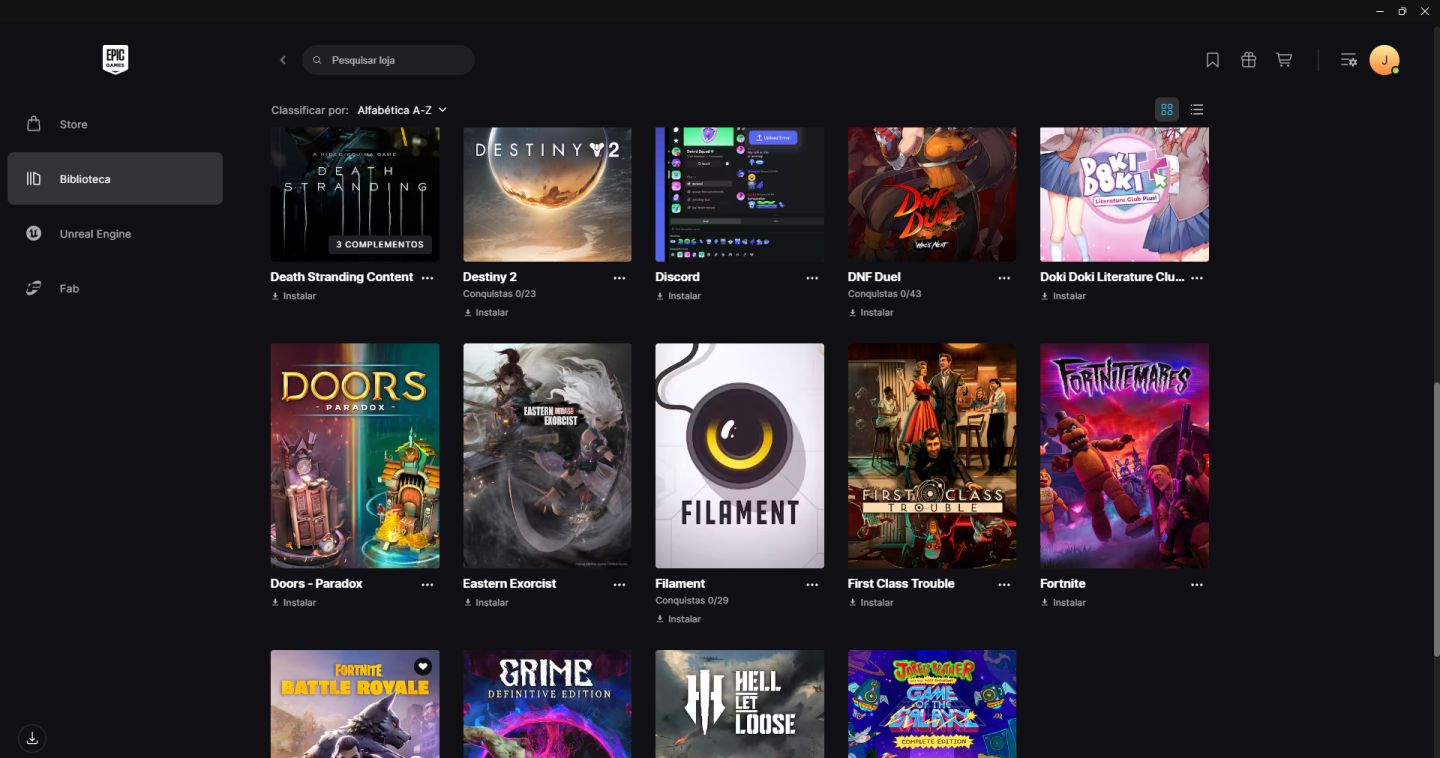
Task: Open the Filament cover art
Action: 740,456
